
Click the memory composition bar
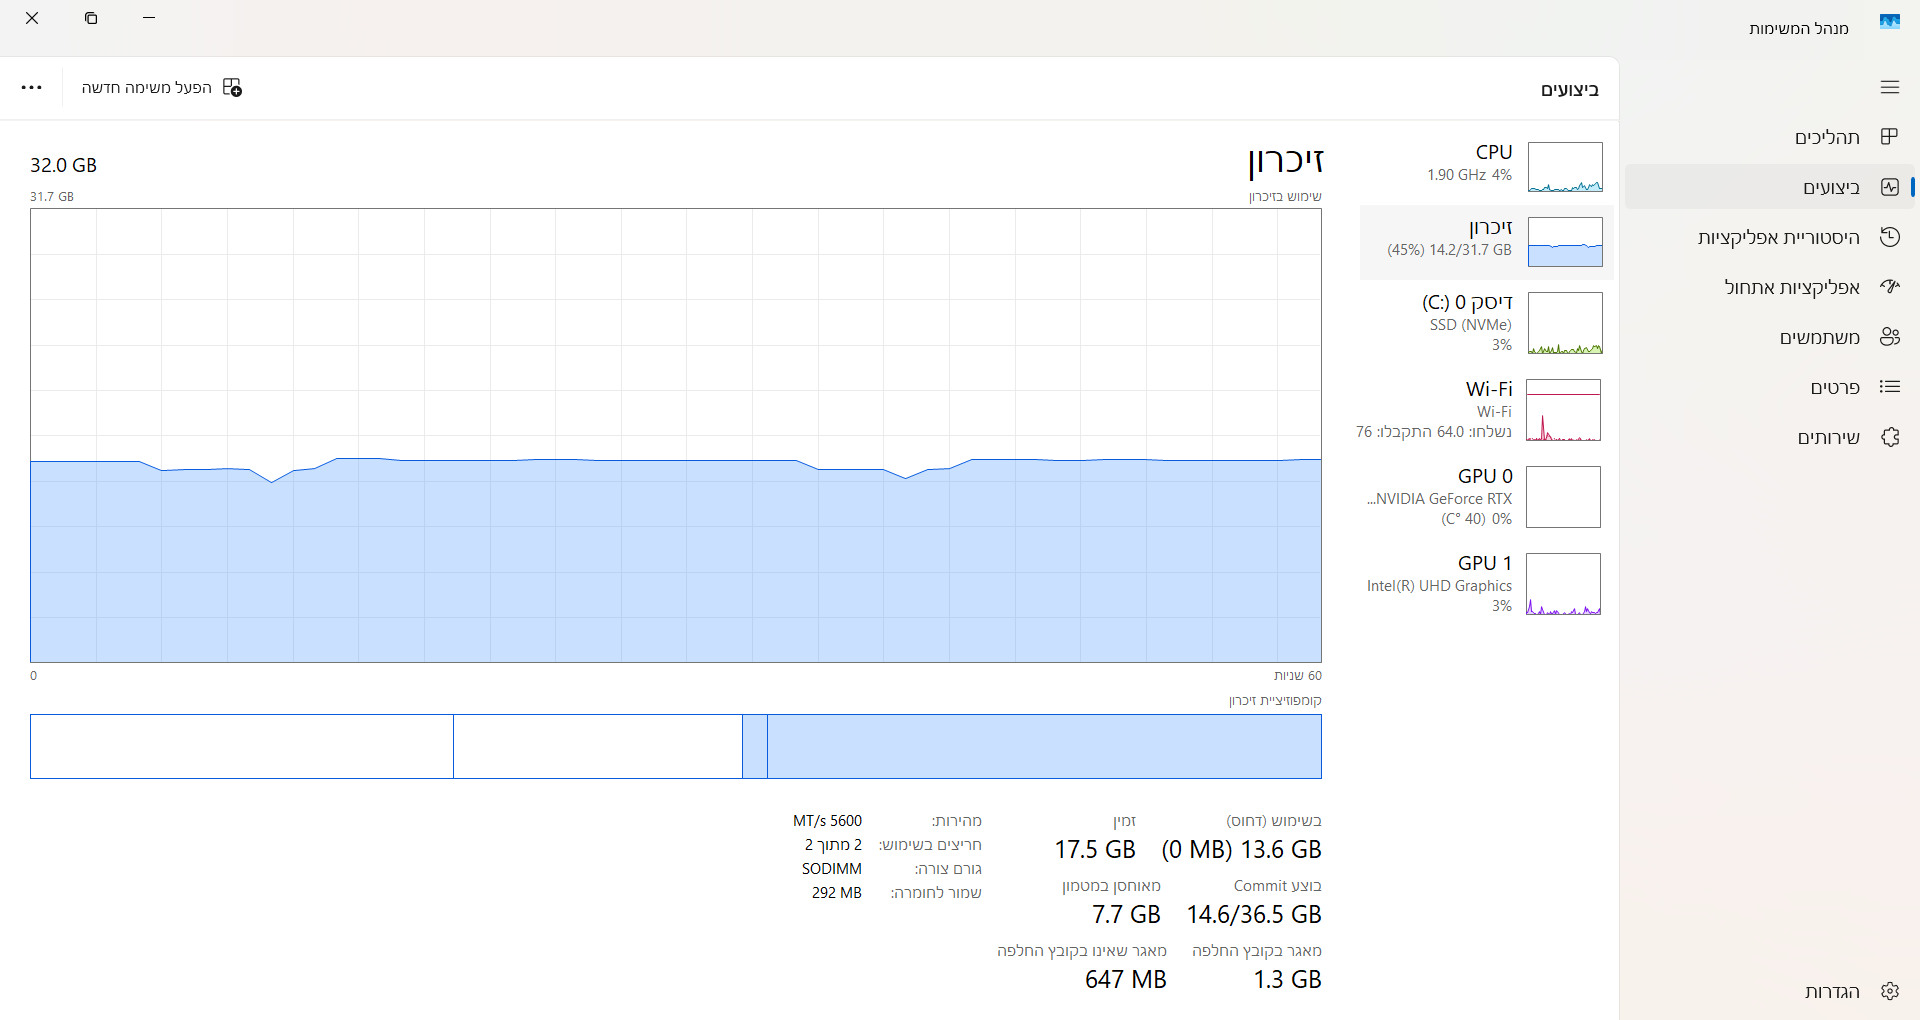pos(675,746)
